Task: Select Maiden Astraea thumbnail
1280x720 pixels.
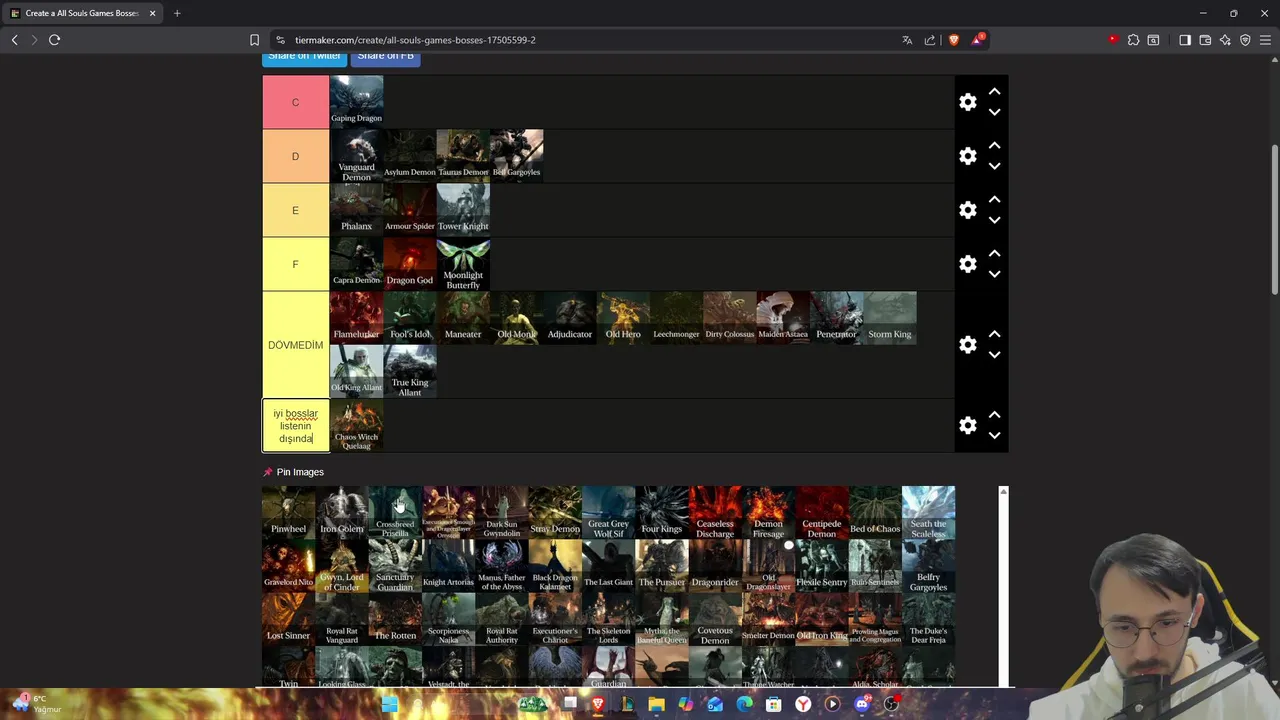Action: point(783,318)
